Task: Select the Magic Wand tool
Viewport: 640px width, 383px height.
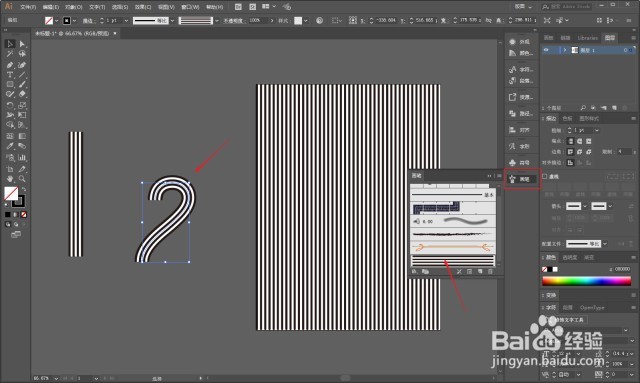Action: [x=10, y=54]
